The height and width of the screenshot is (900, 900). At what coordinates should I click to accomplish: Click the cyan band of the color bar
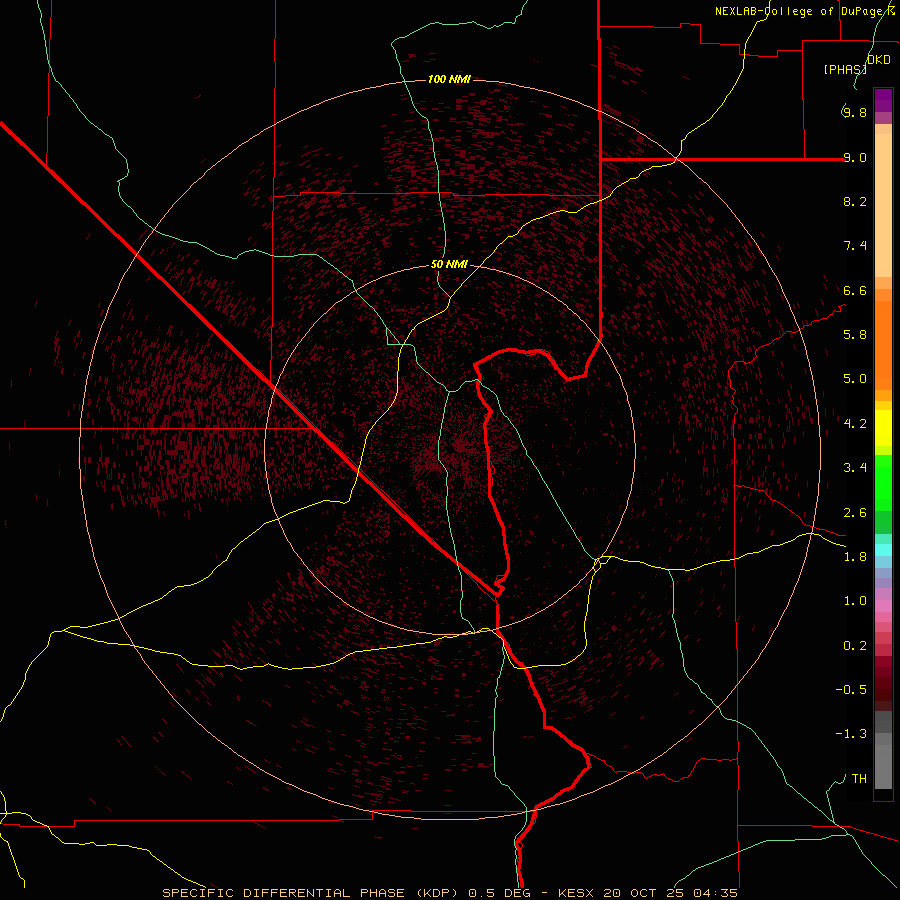[x=883, y=550]
